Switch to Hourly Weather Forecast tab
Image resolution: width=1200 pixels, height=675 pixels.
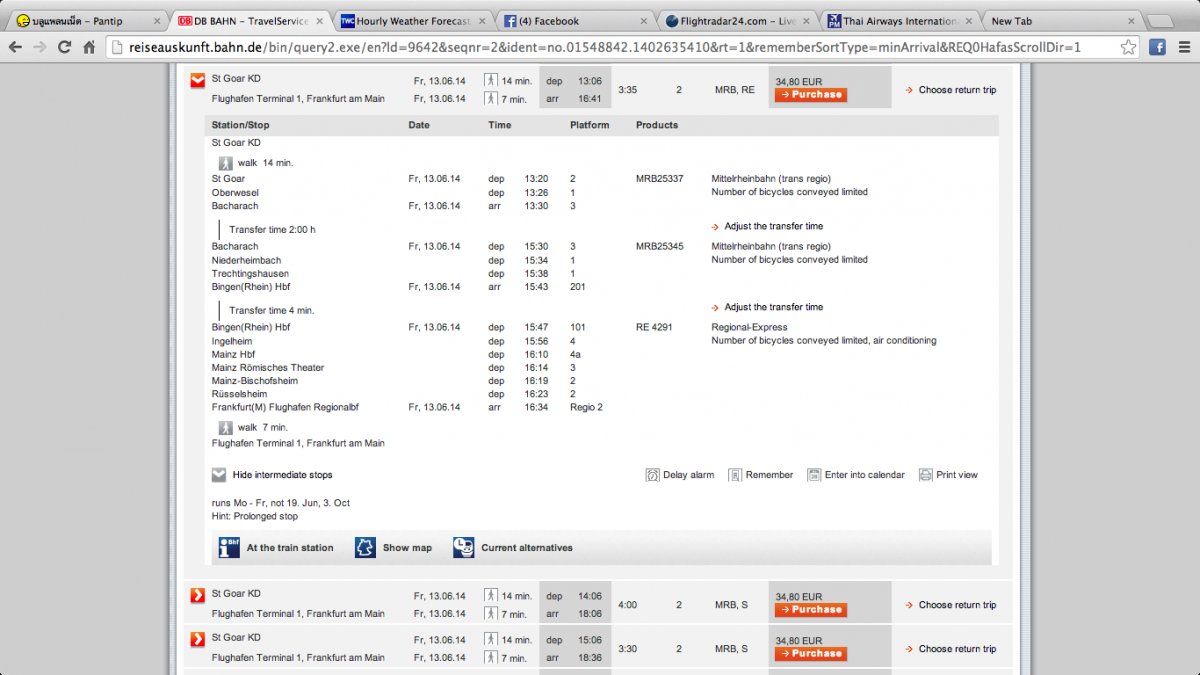click(x=412, y=20)
